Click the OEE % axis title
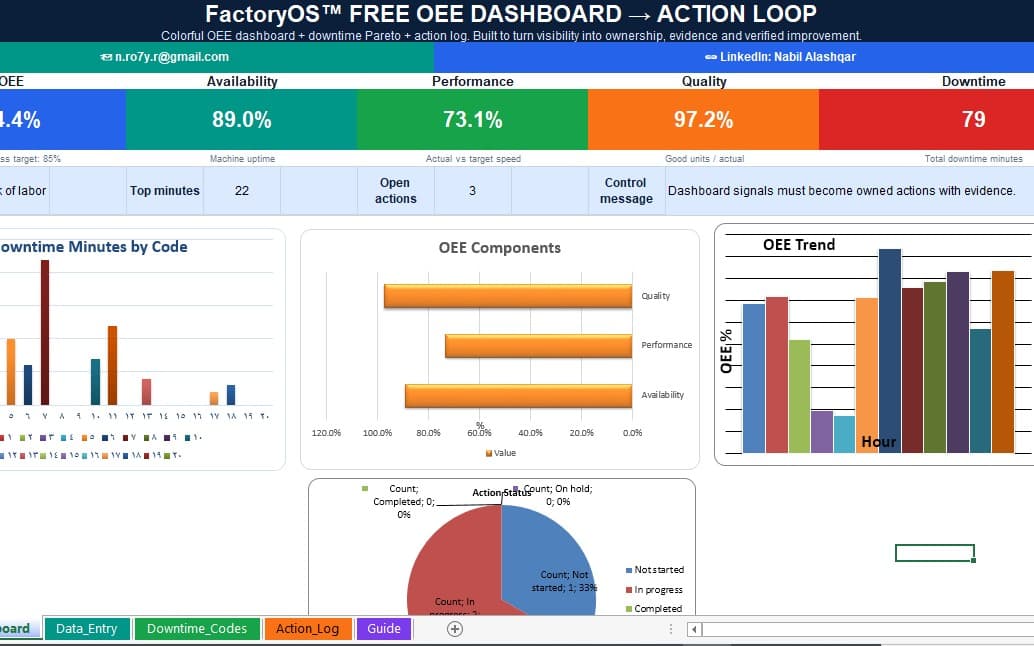 point(726,351)
